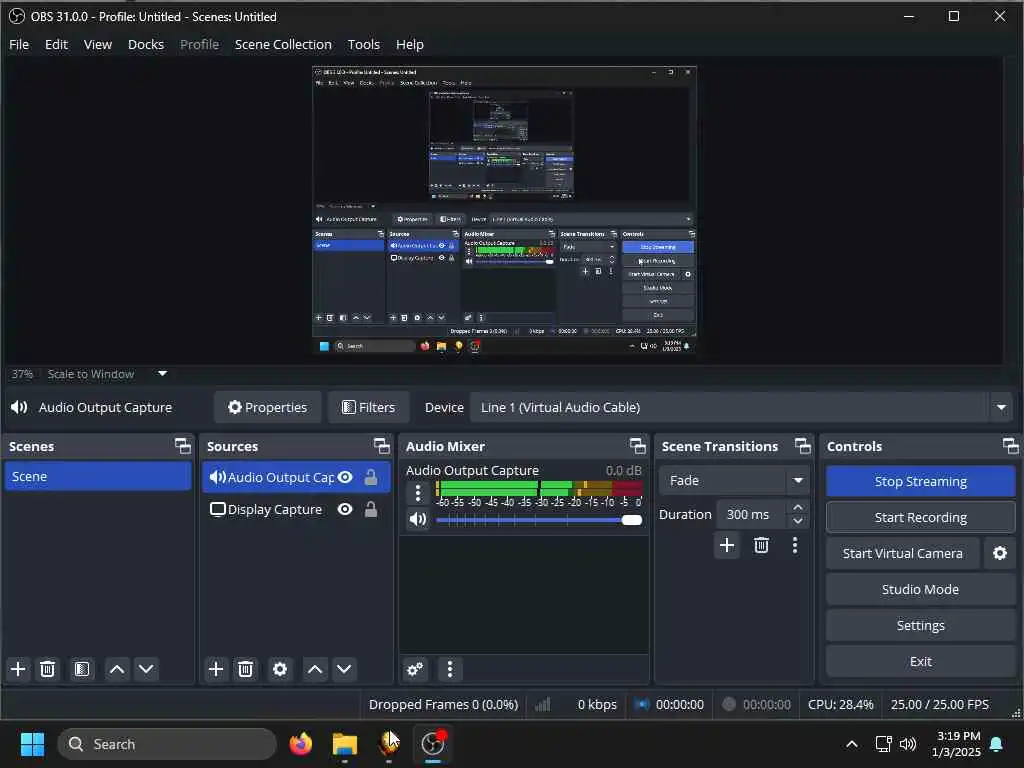
Task: Show hidden system tray icons chevron
Action: (x=852, y=744)
